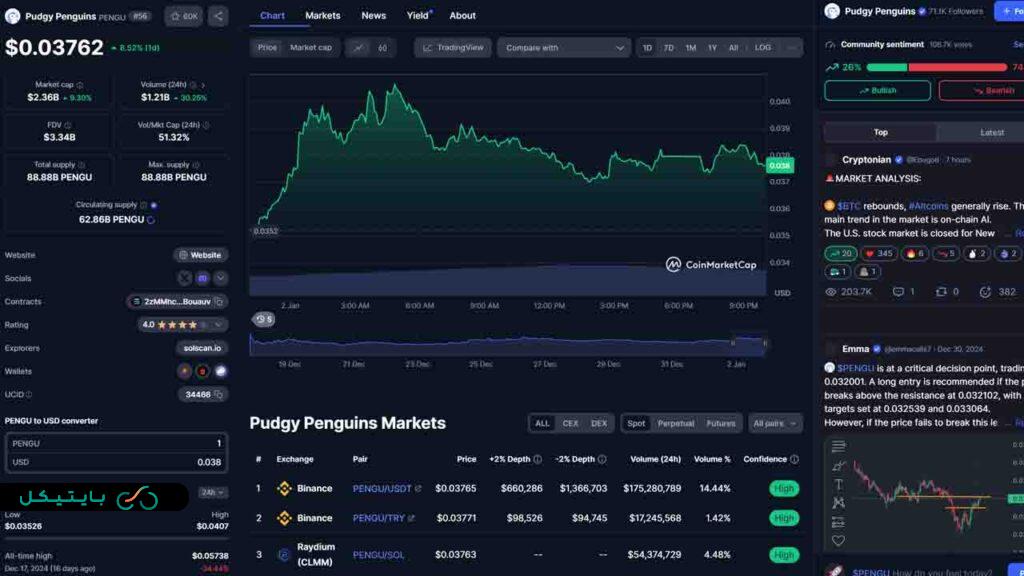Click the Market cap info icon
Viewport: 1024px width, 576px height.
[x=80, y=85]
